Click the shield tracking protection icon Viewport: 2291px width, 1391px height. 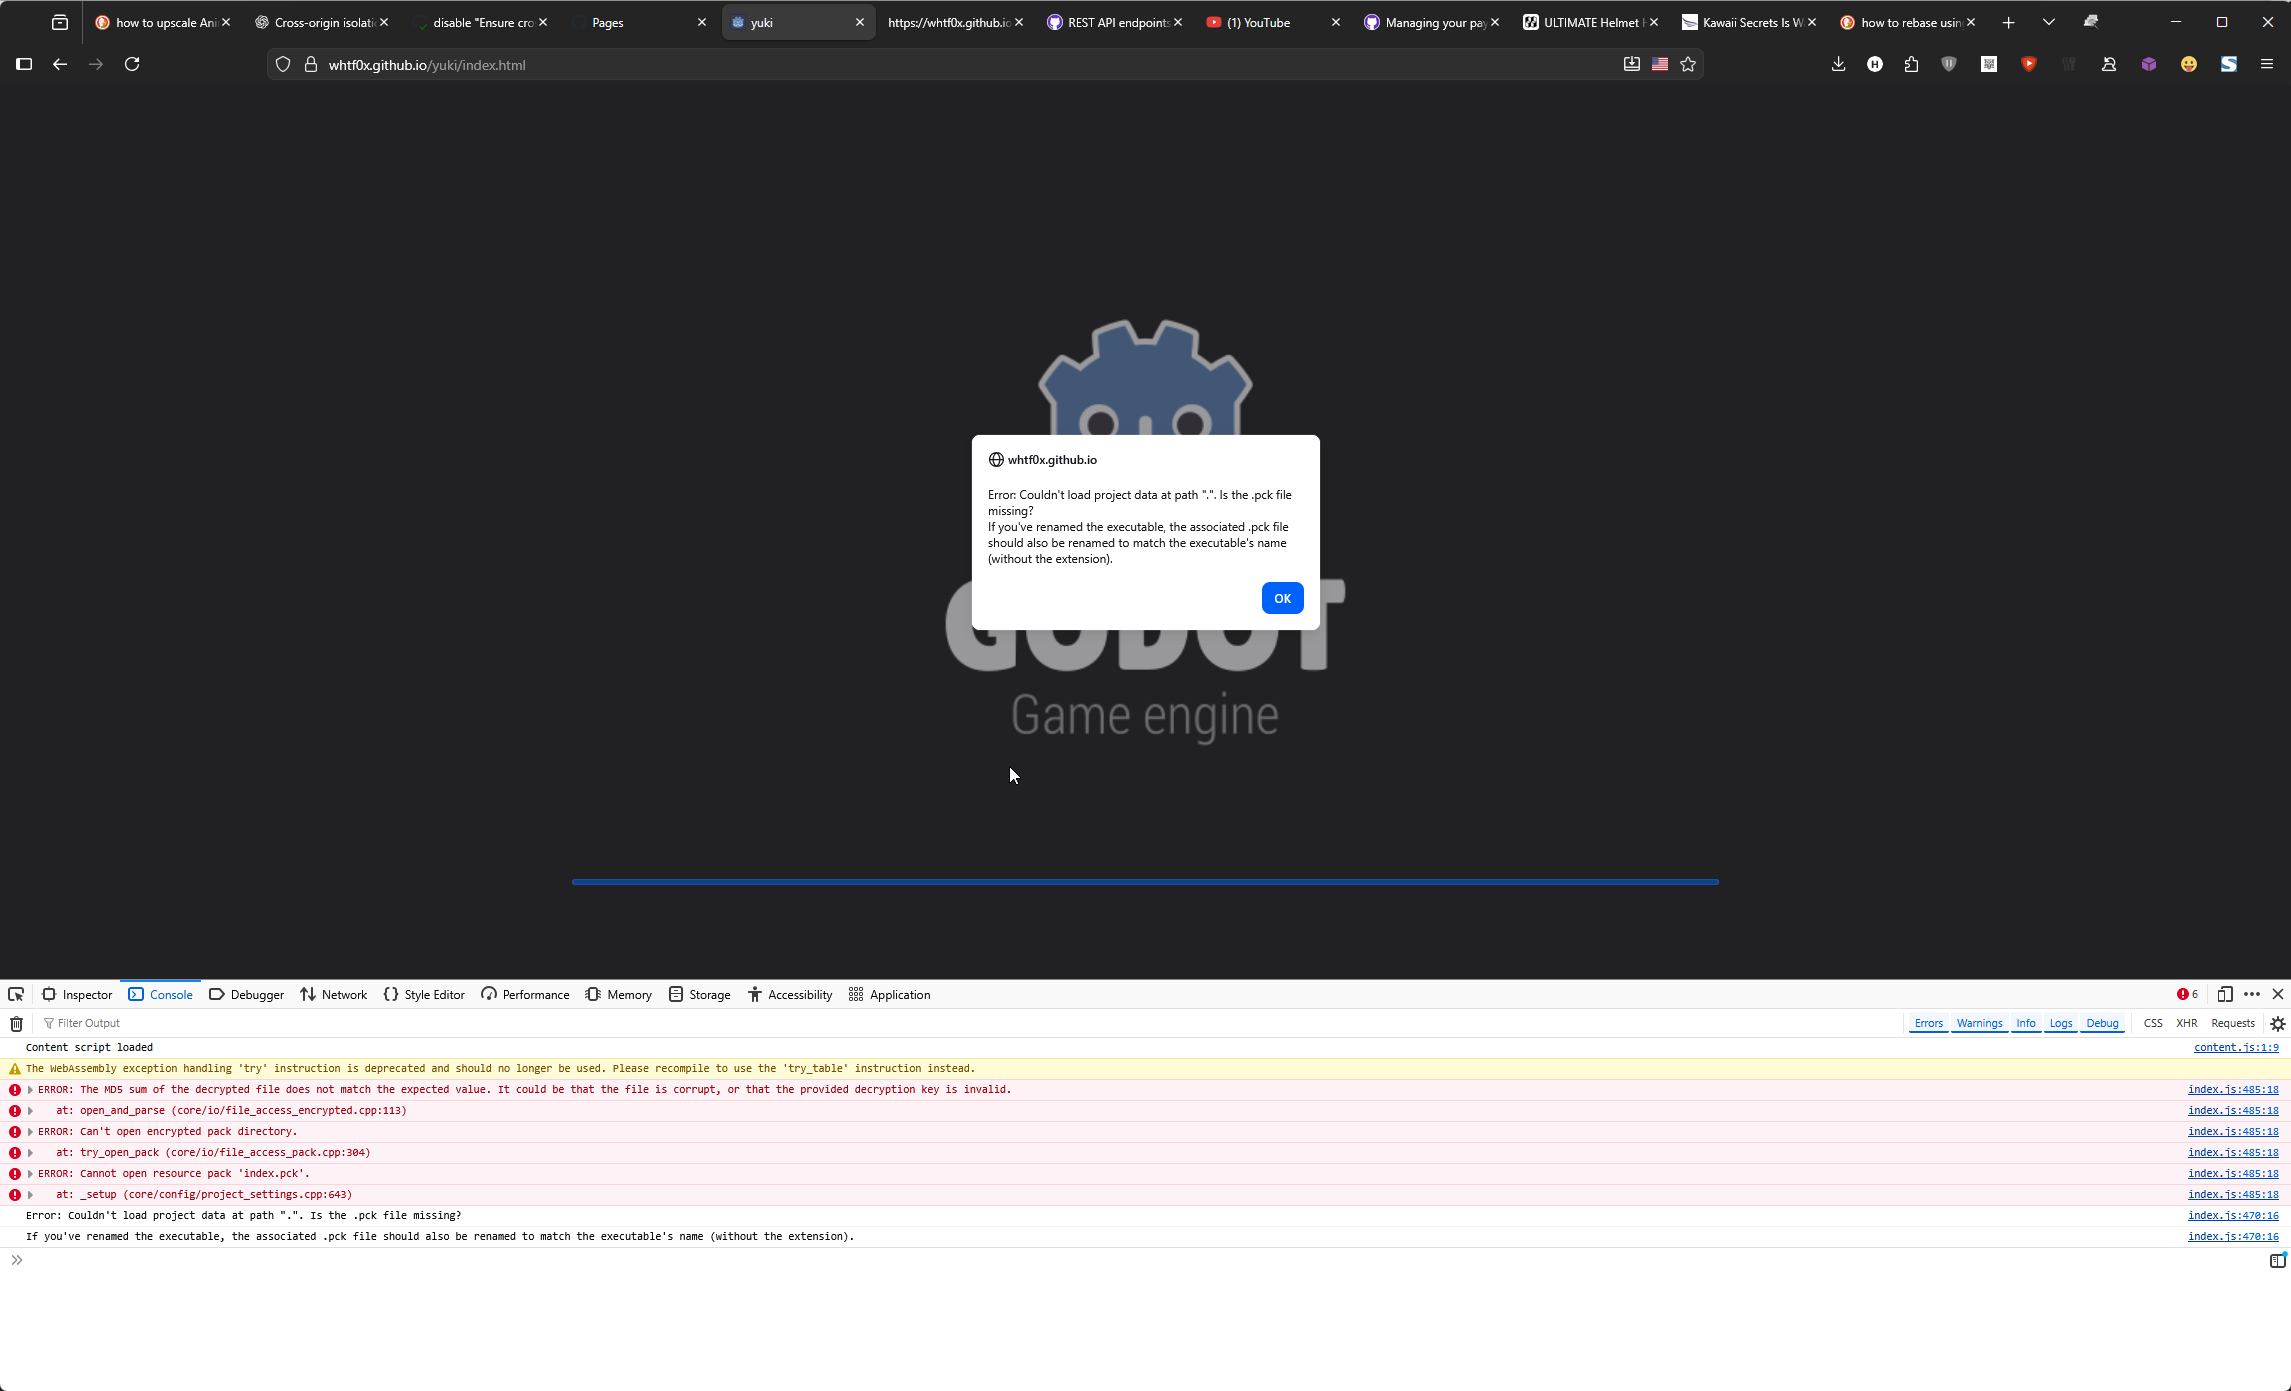(283, 64)
